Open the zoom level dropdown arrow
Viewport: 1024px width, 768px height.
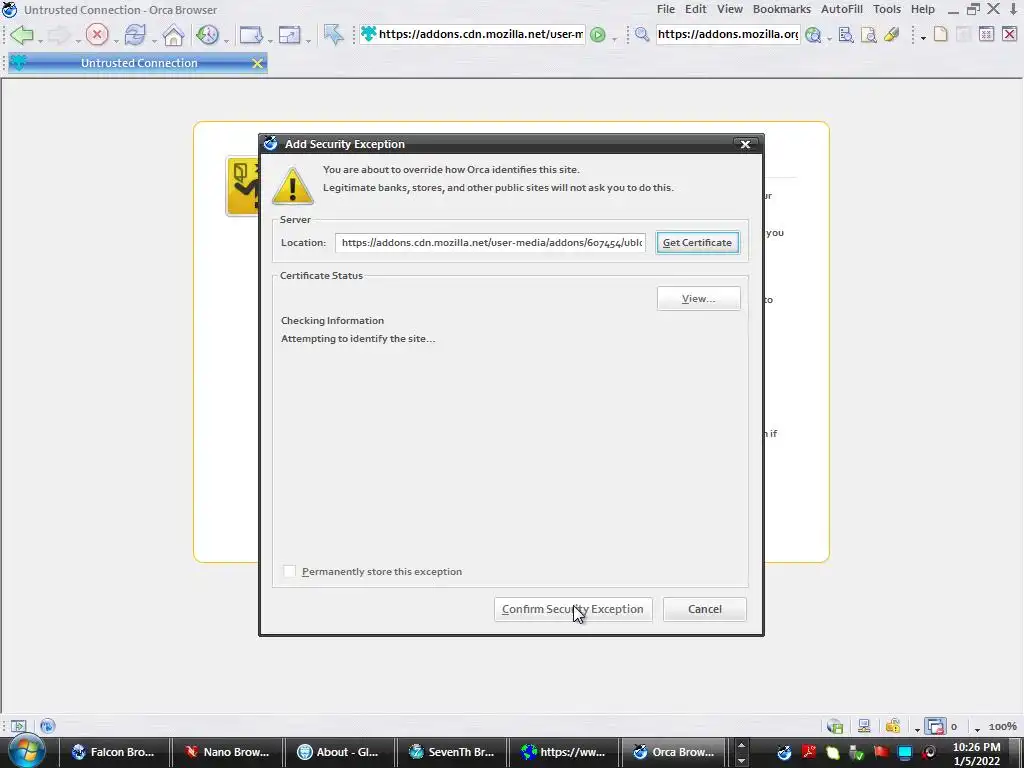point(977,729)
